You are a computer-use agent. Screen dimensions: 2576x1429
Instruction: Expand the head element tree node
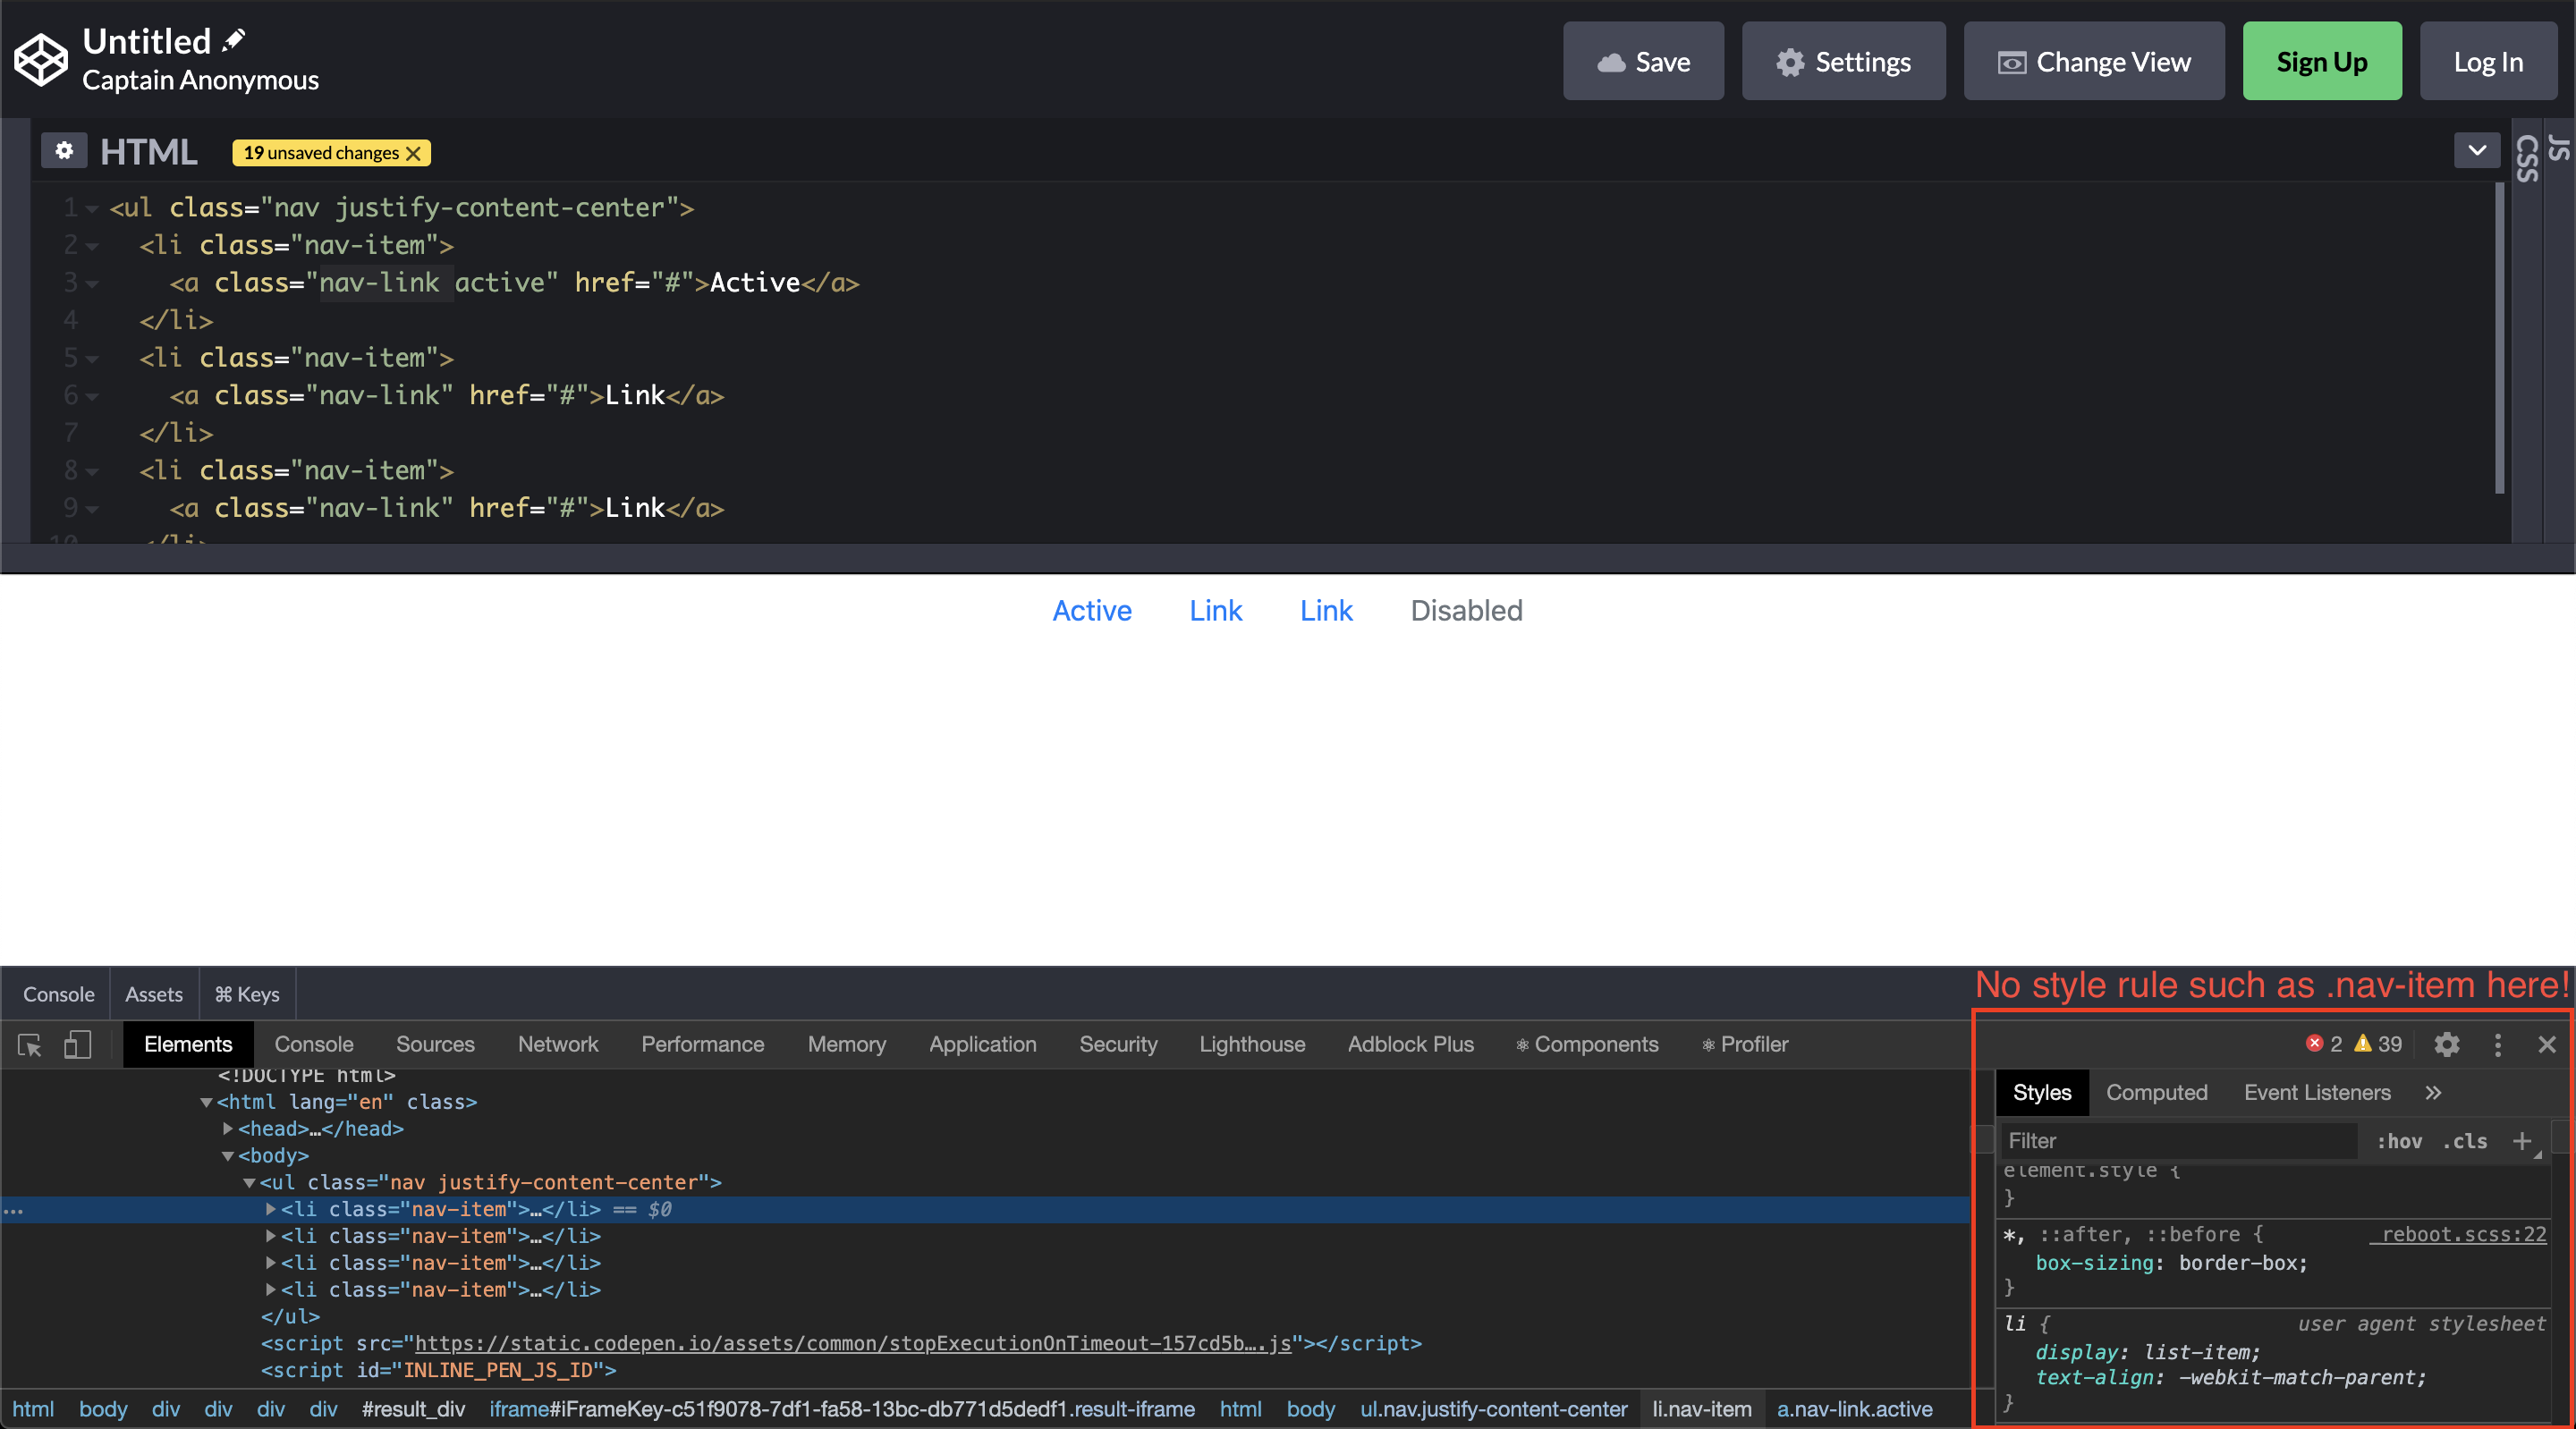pos(228,1128)
